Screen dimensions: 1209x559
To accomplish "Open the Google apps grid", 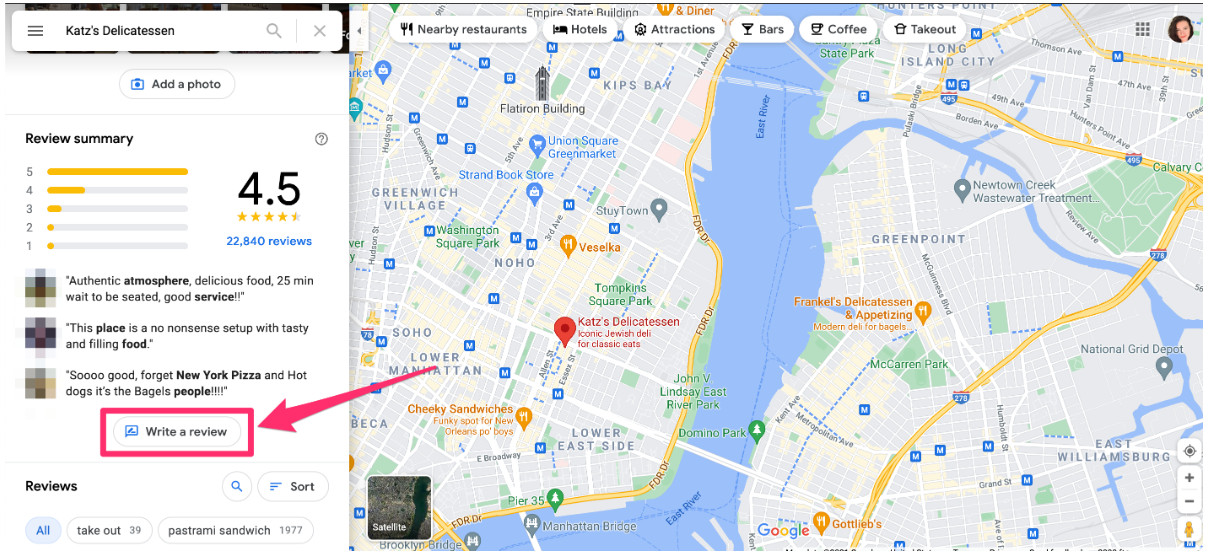I will tap(1142, 29).
